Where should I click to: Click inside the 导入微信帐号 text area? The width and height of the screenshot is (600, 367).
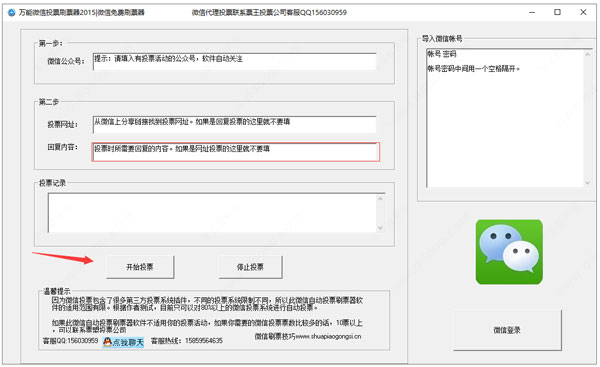504,118
